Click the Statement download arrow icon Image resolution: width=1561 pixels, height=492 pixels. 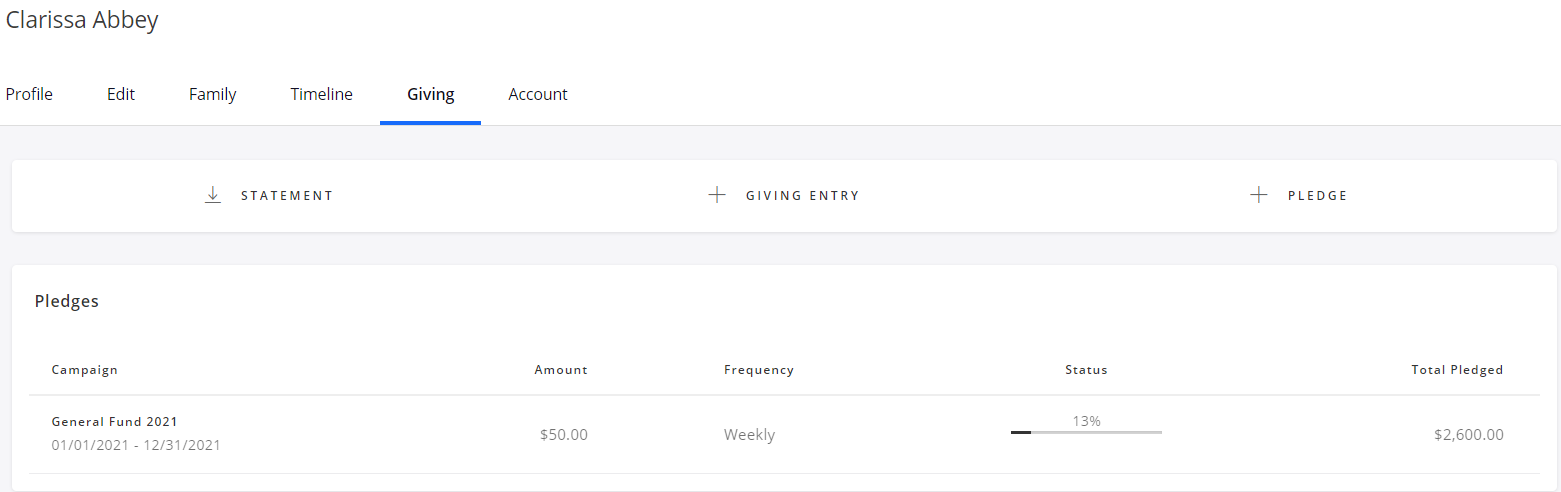coord(212,195)
